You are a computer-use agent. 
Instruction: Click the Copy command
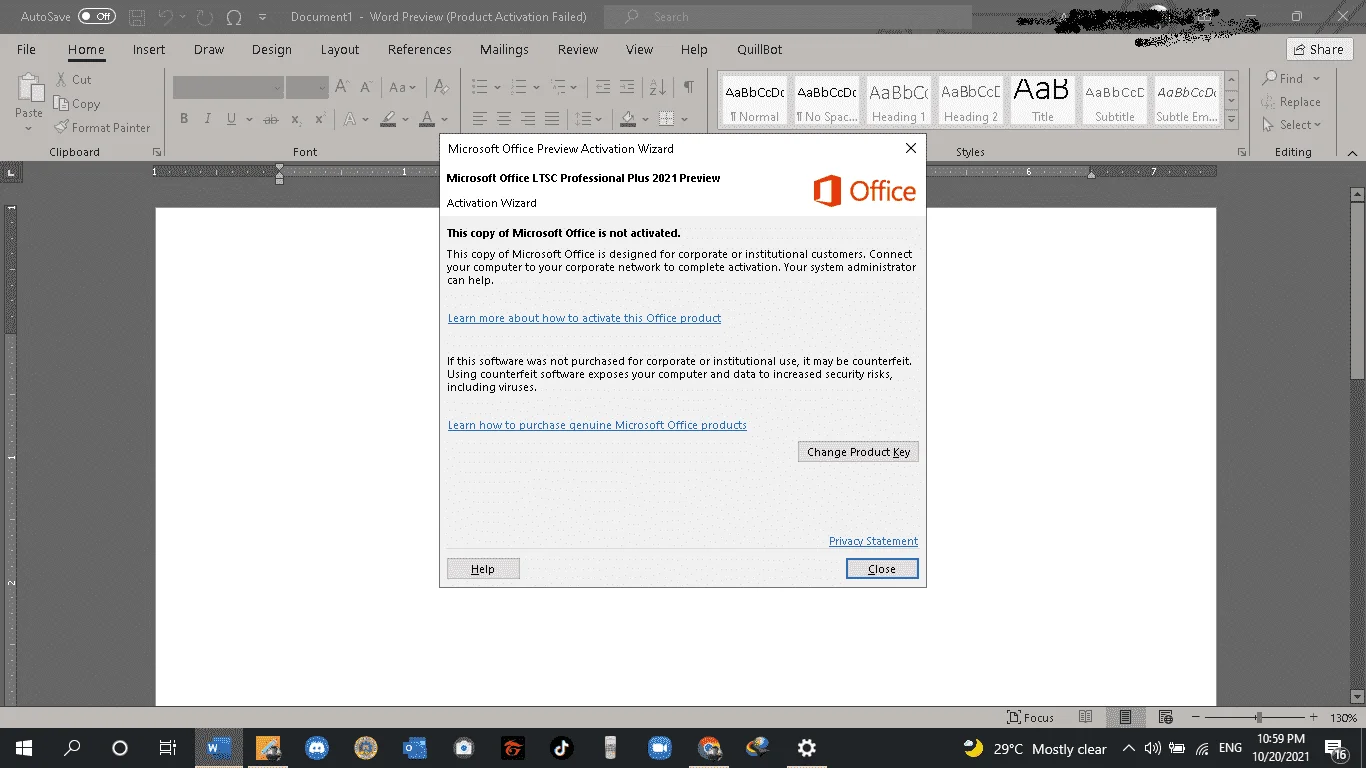[76, 104]
